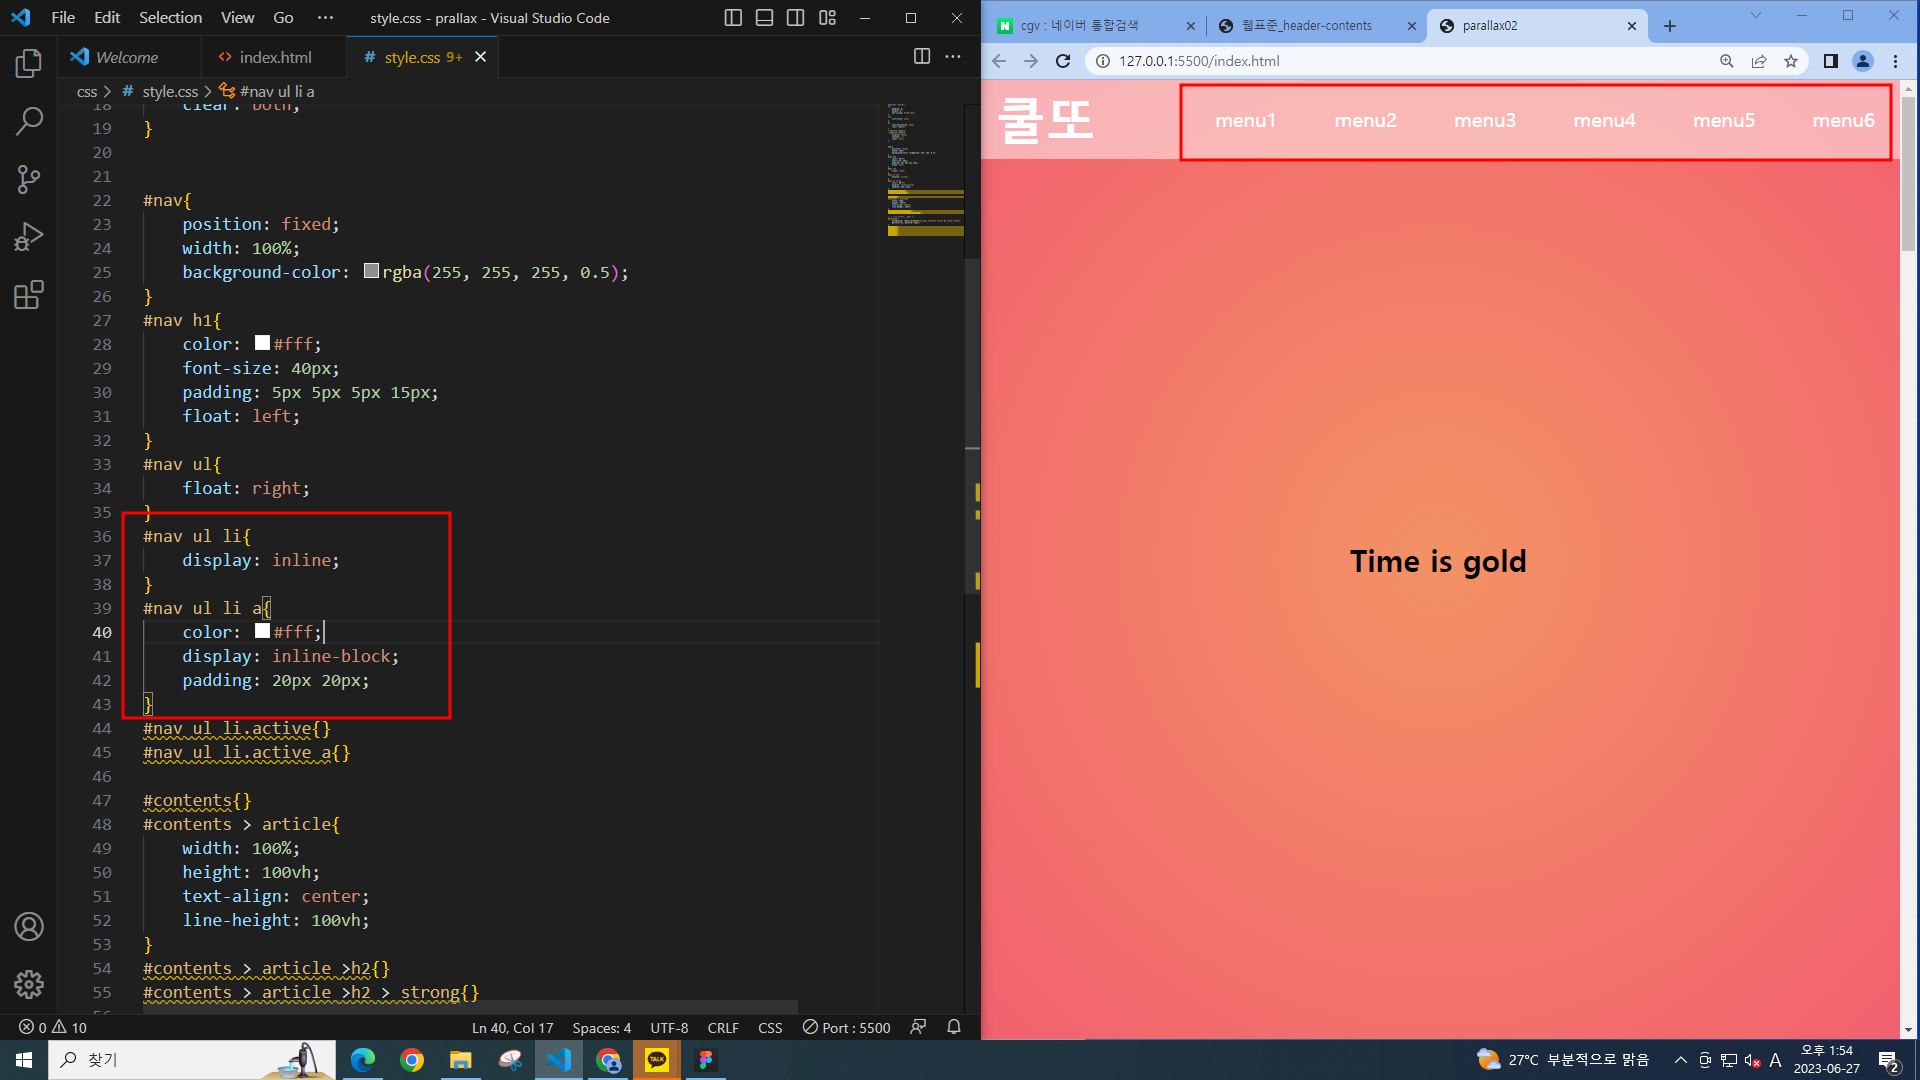This screenshot has height=1080, width=1920.
Task: Open the Selection menu
Action: click(170, 18)
